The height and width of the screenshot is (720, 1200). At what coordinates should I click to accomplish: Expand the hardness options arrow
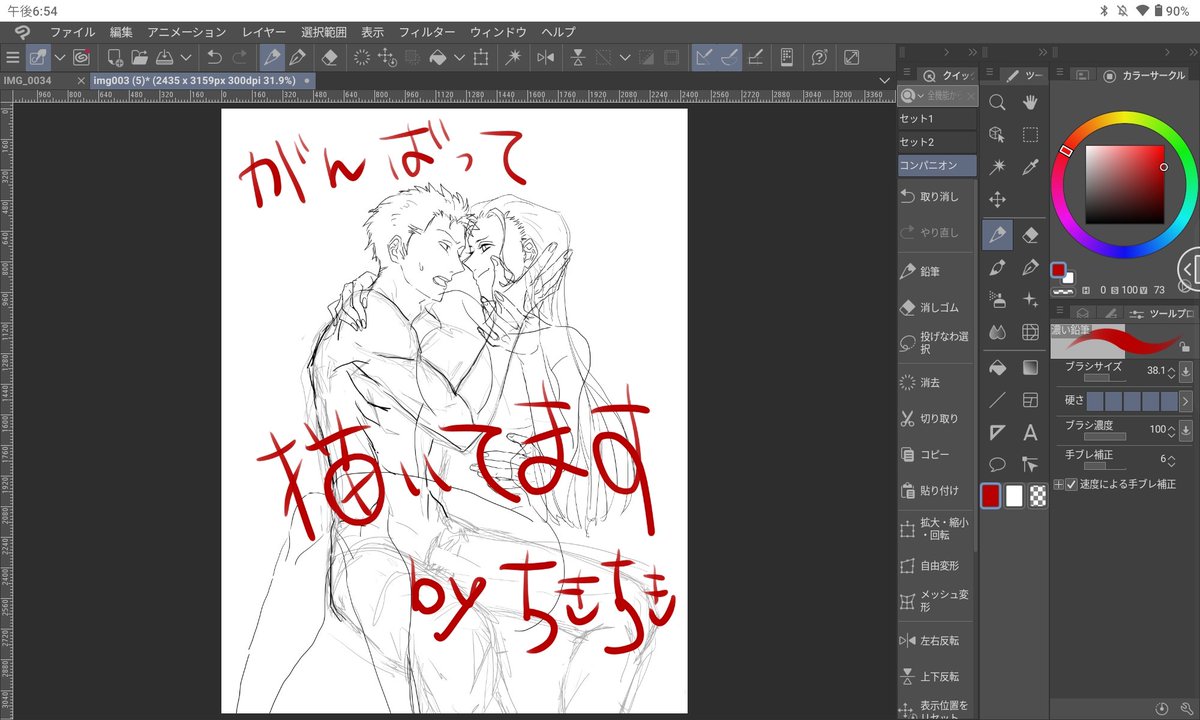1186,401
